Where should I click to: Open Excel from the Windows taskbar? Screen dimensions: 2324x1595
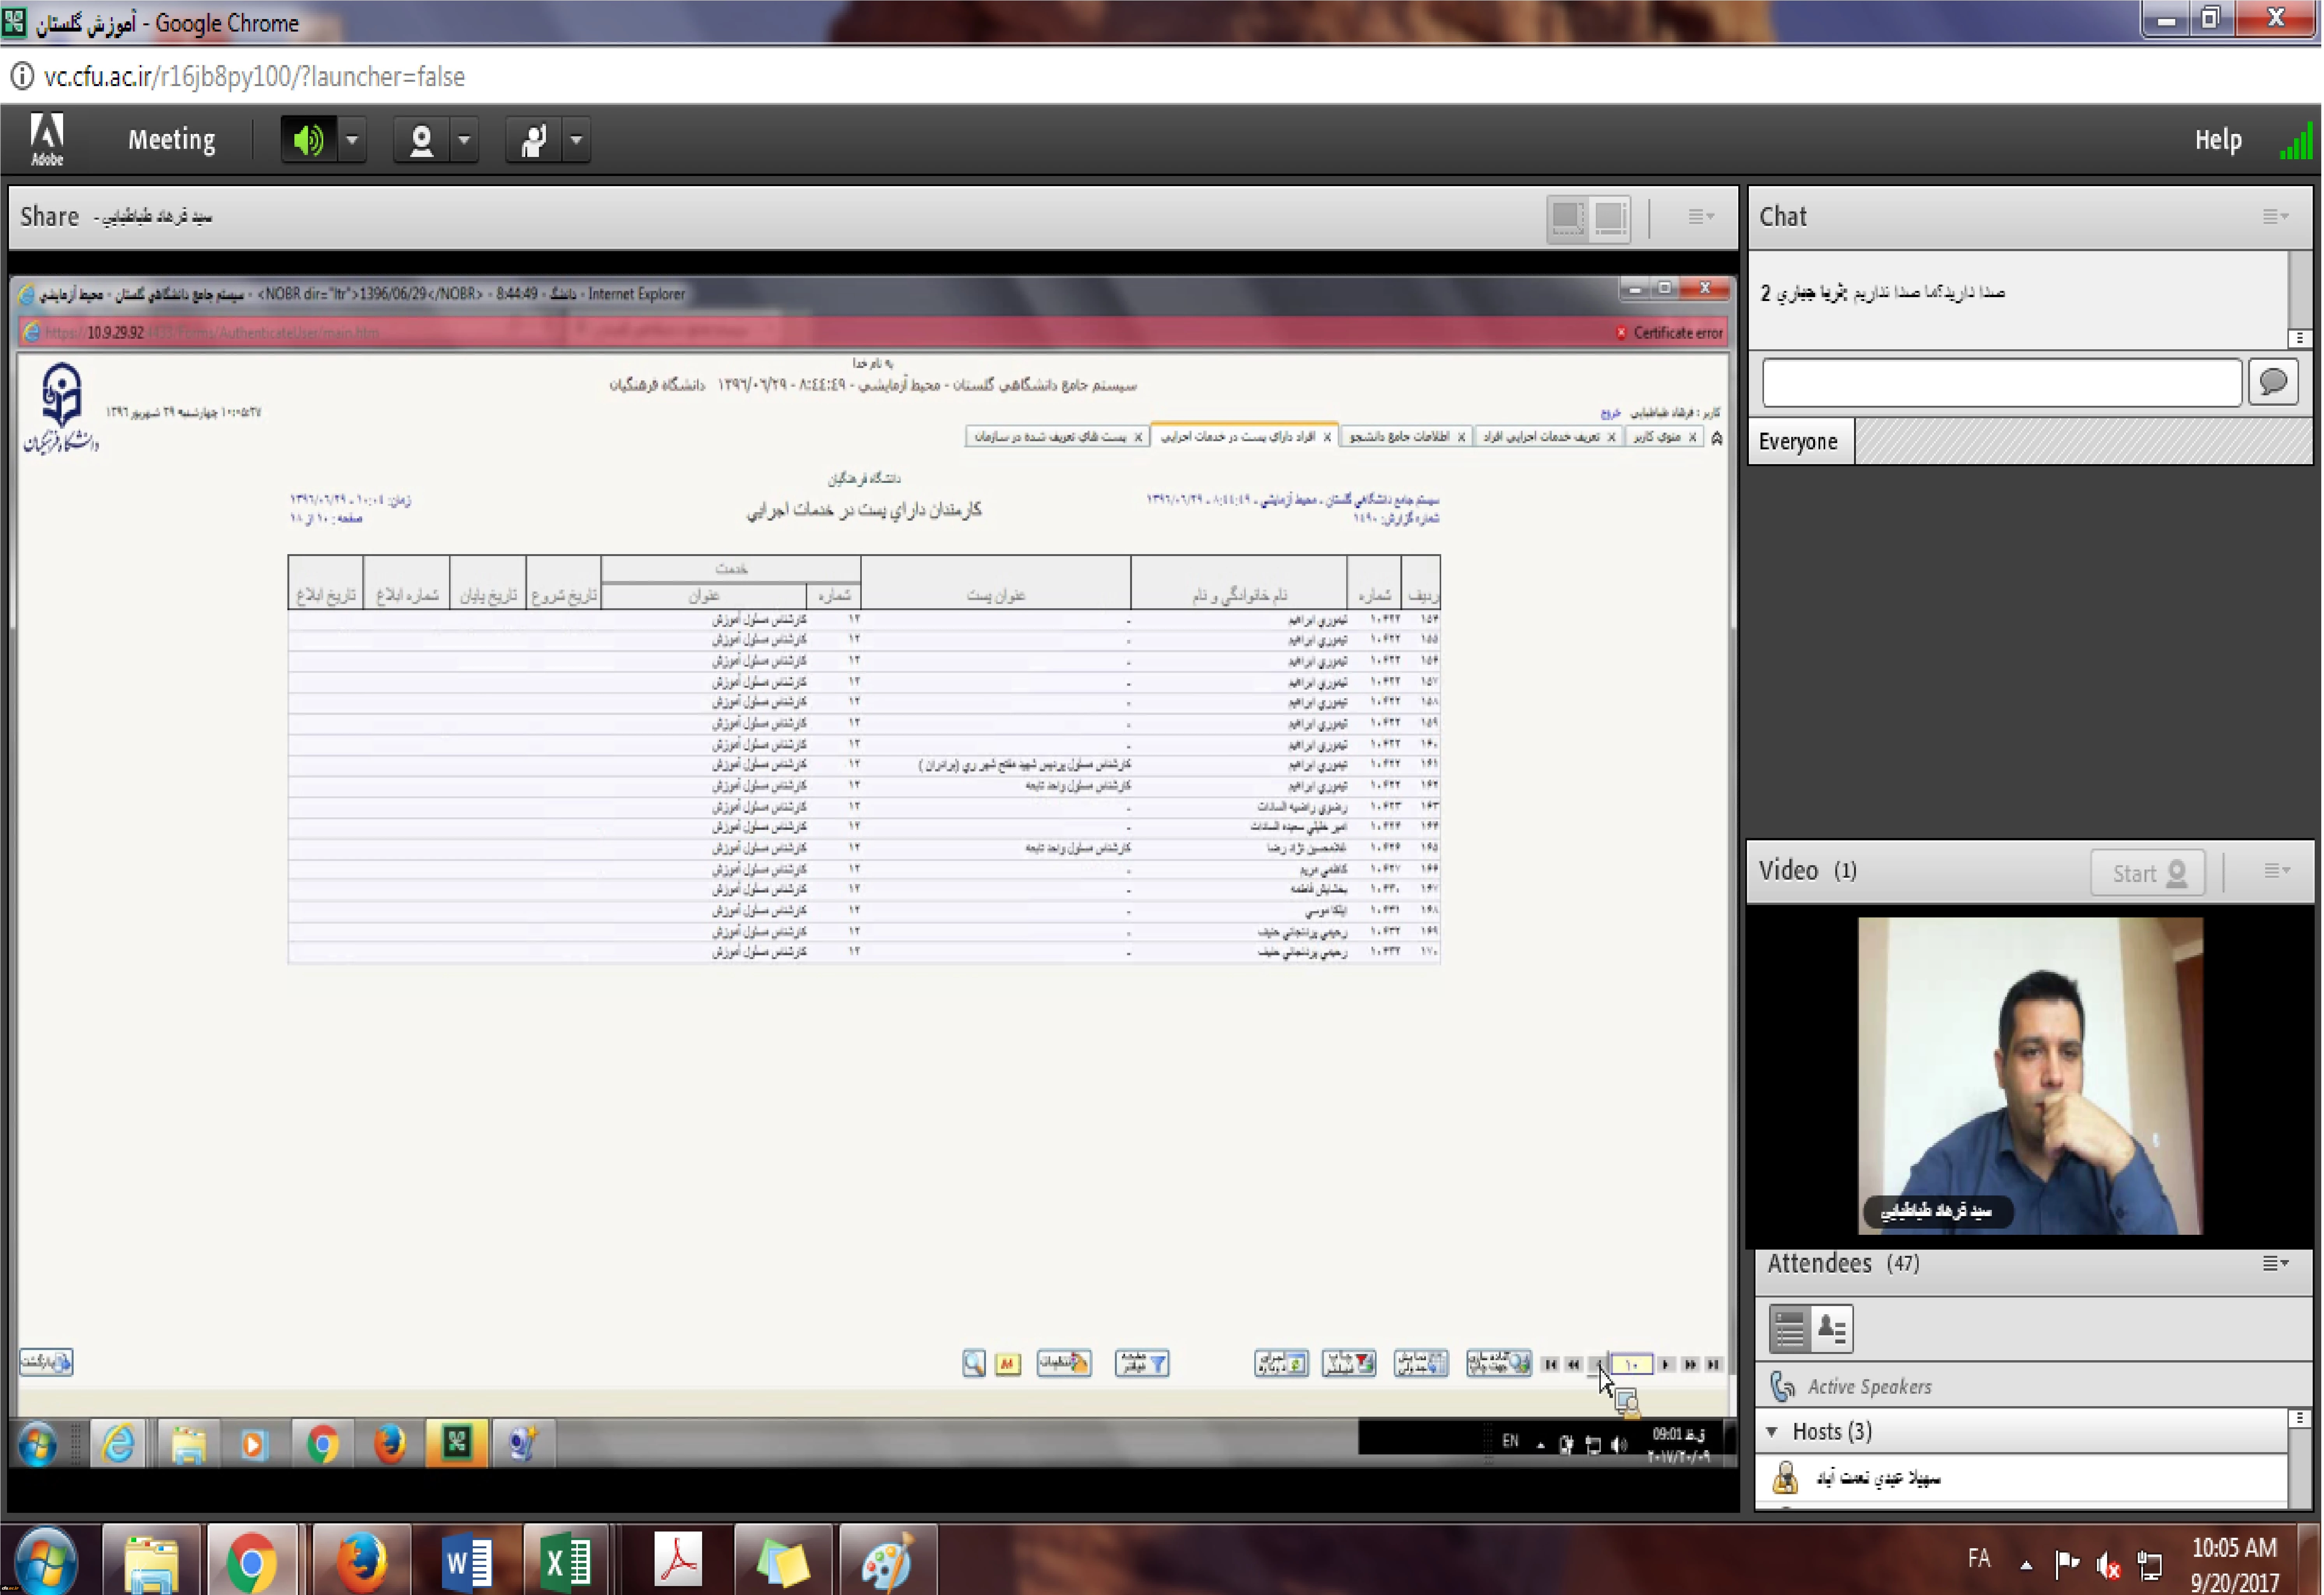565,1561
